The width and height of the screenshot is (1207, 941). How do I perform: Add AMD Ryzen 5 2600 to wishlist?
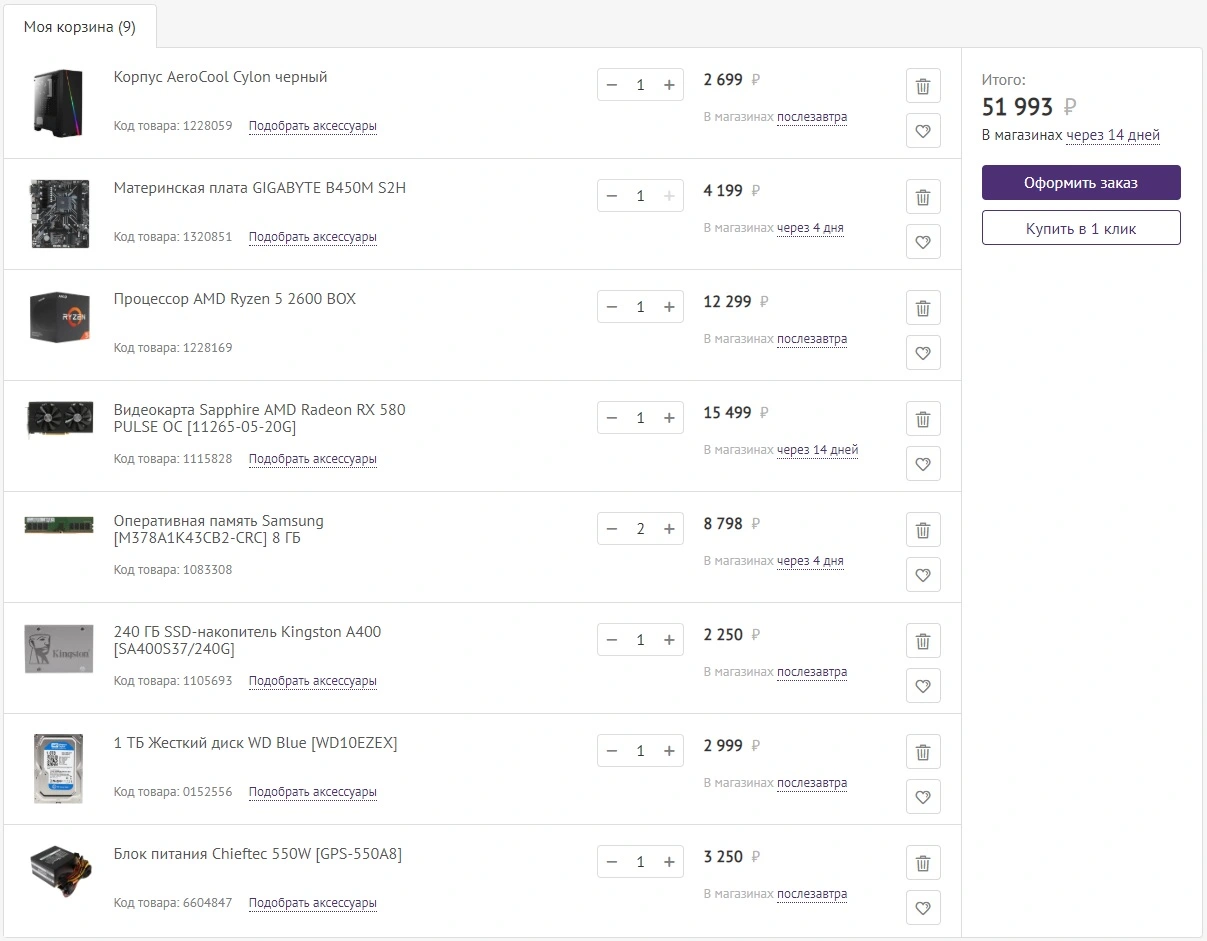click(x=923, y=352)
